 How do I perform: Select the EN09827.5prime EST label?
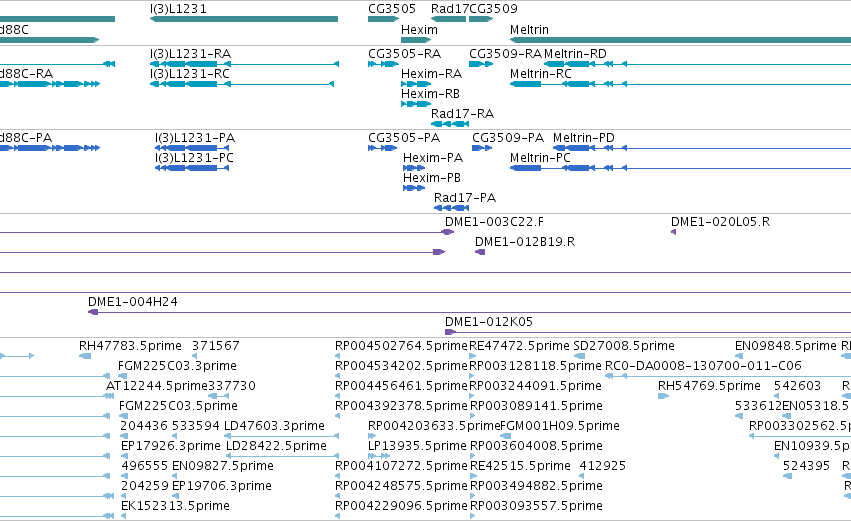coord(223,466)
